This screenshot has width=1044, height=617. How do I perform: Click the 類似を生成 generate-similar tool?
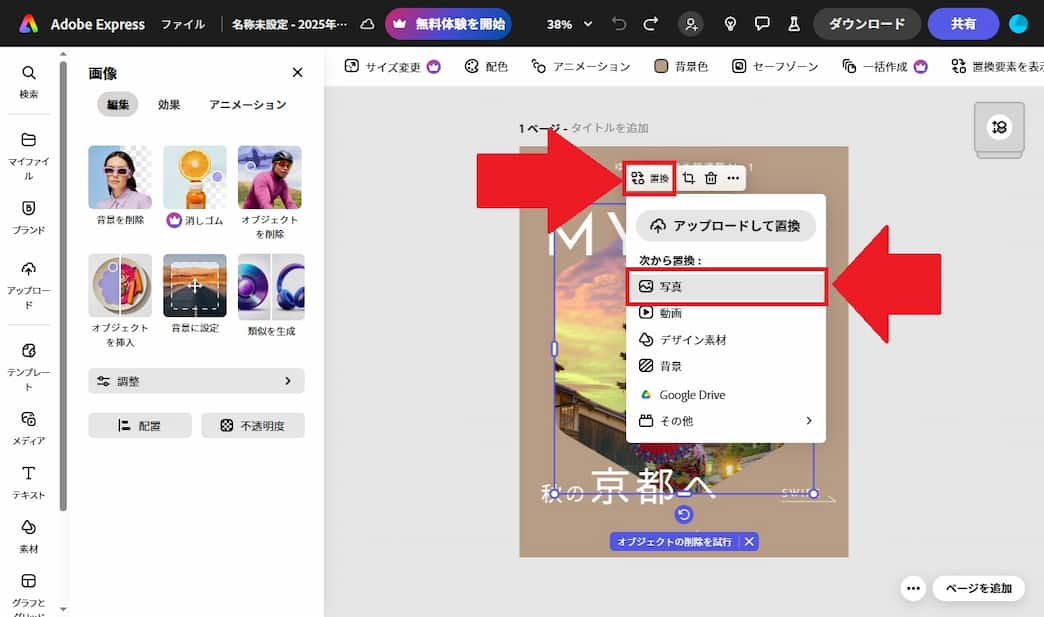(x=269, y=290)
